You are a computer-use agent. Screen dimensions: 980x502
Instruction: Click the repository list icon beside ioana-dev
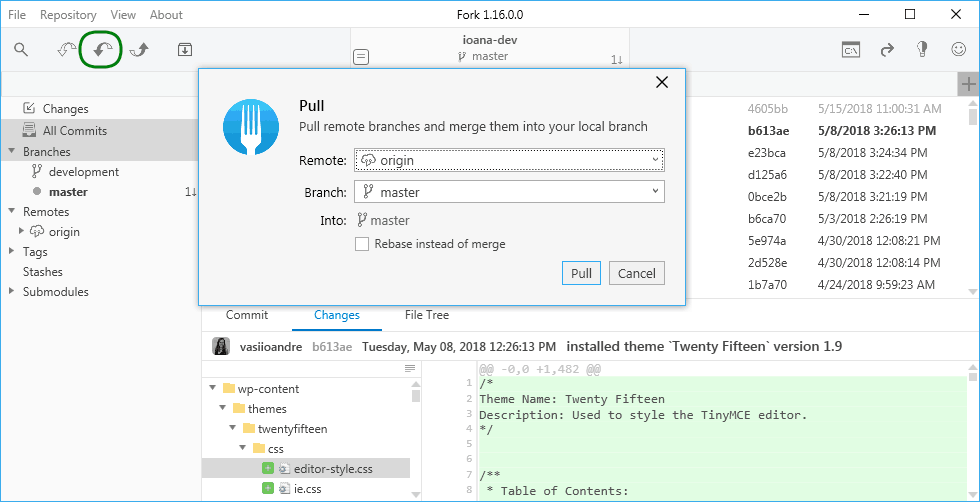pyautogui.click(x=361, y=57)
